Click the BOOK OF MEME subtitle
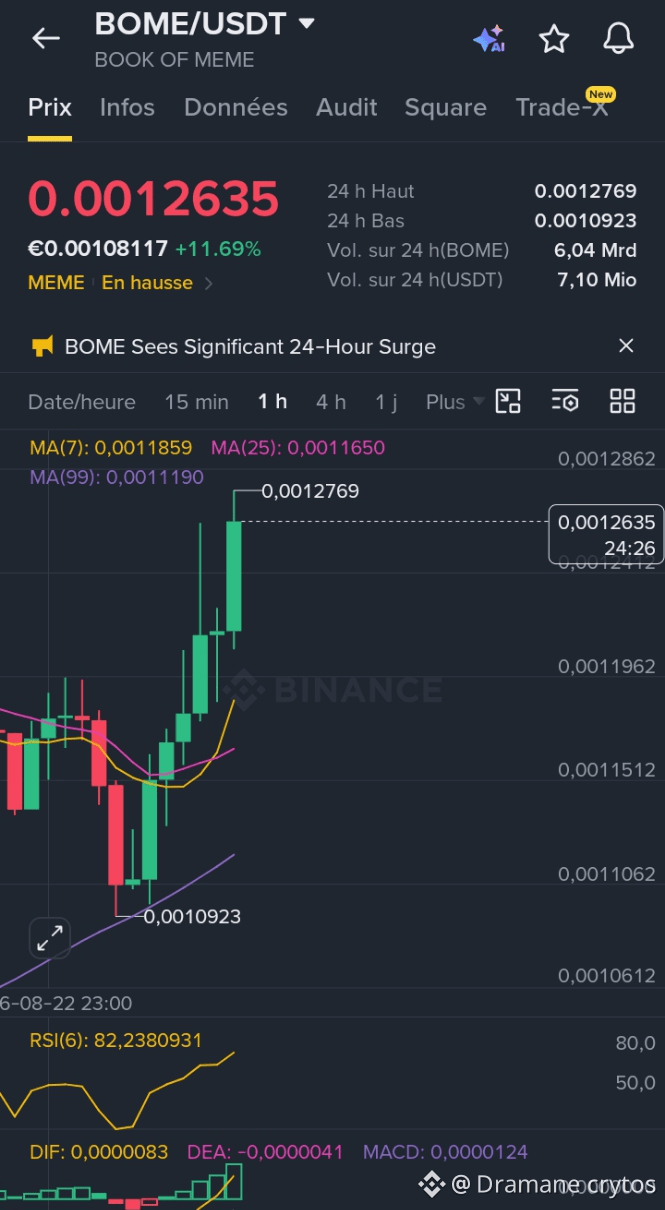Image resolution: width=665 pixels, height=1210 pixels. tap(174, 60)
